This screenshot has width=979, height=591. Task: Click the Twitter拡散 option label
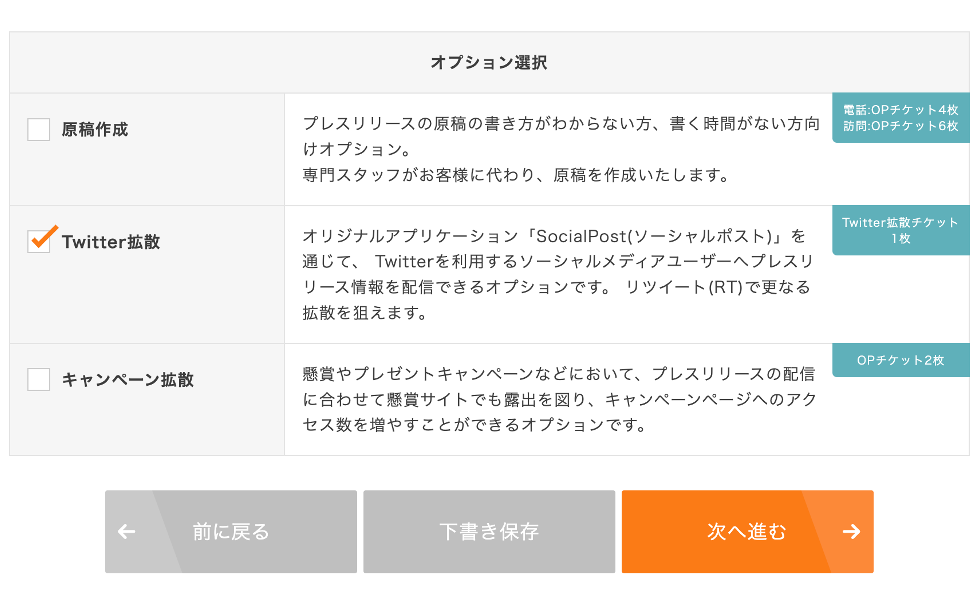(x=111, y=242)
